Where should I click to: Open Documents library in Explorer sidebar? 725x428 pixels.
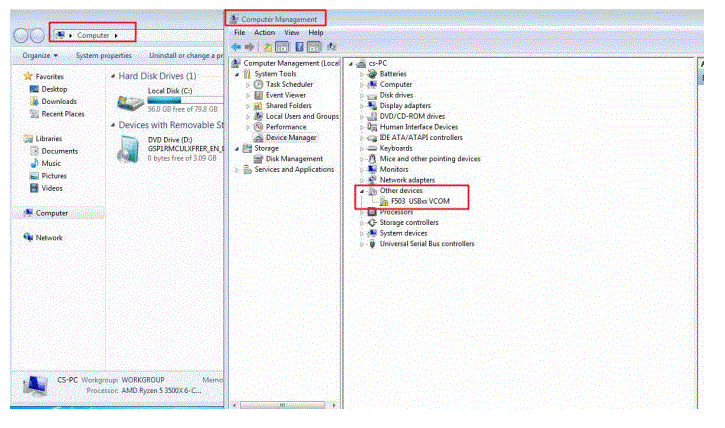pyautogui.click(x=60, y=151)
